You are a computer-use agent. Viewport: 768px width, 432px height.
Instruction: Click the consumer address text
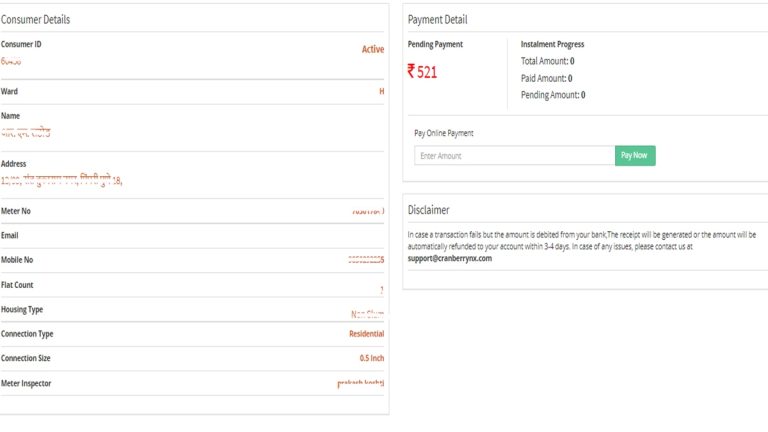pos(61,180)
